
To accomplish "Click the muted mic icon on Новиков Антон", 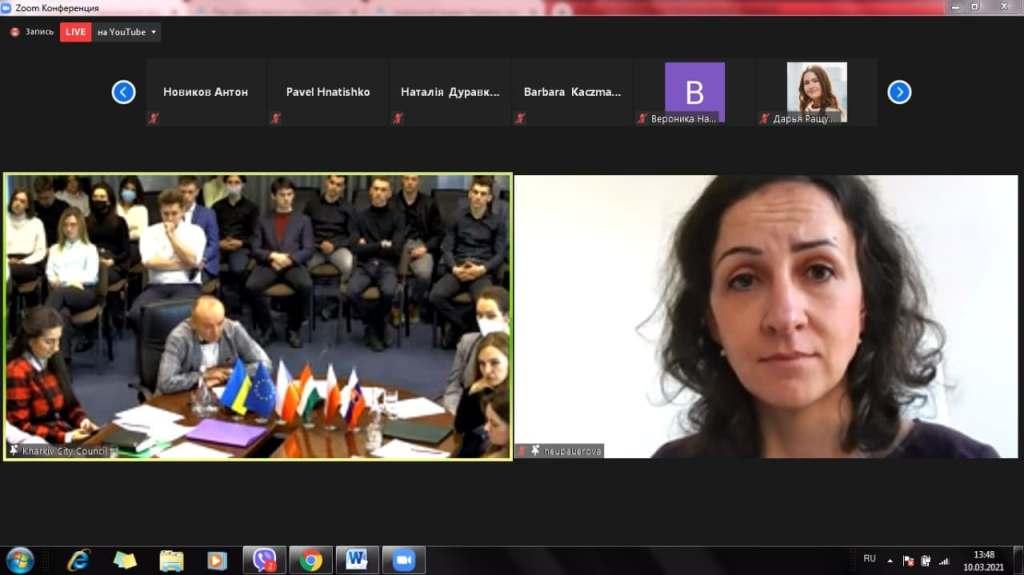I will click(x=154, y=118).
